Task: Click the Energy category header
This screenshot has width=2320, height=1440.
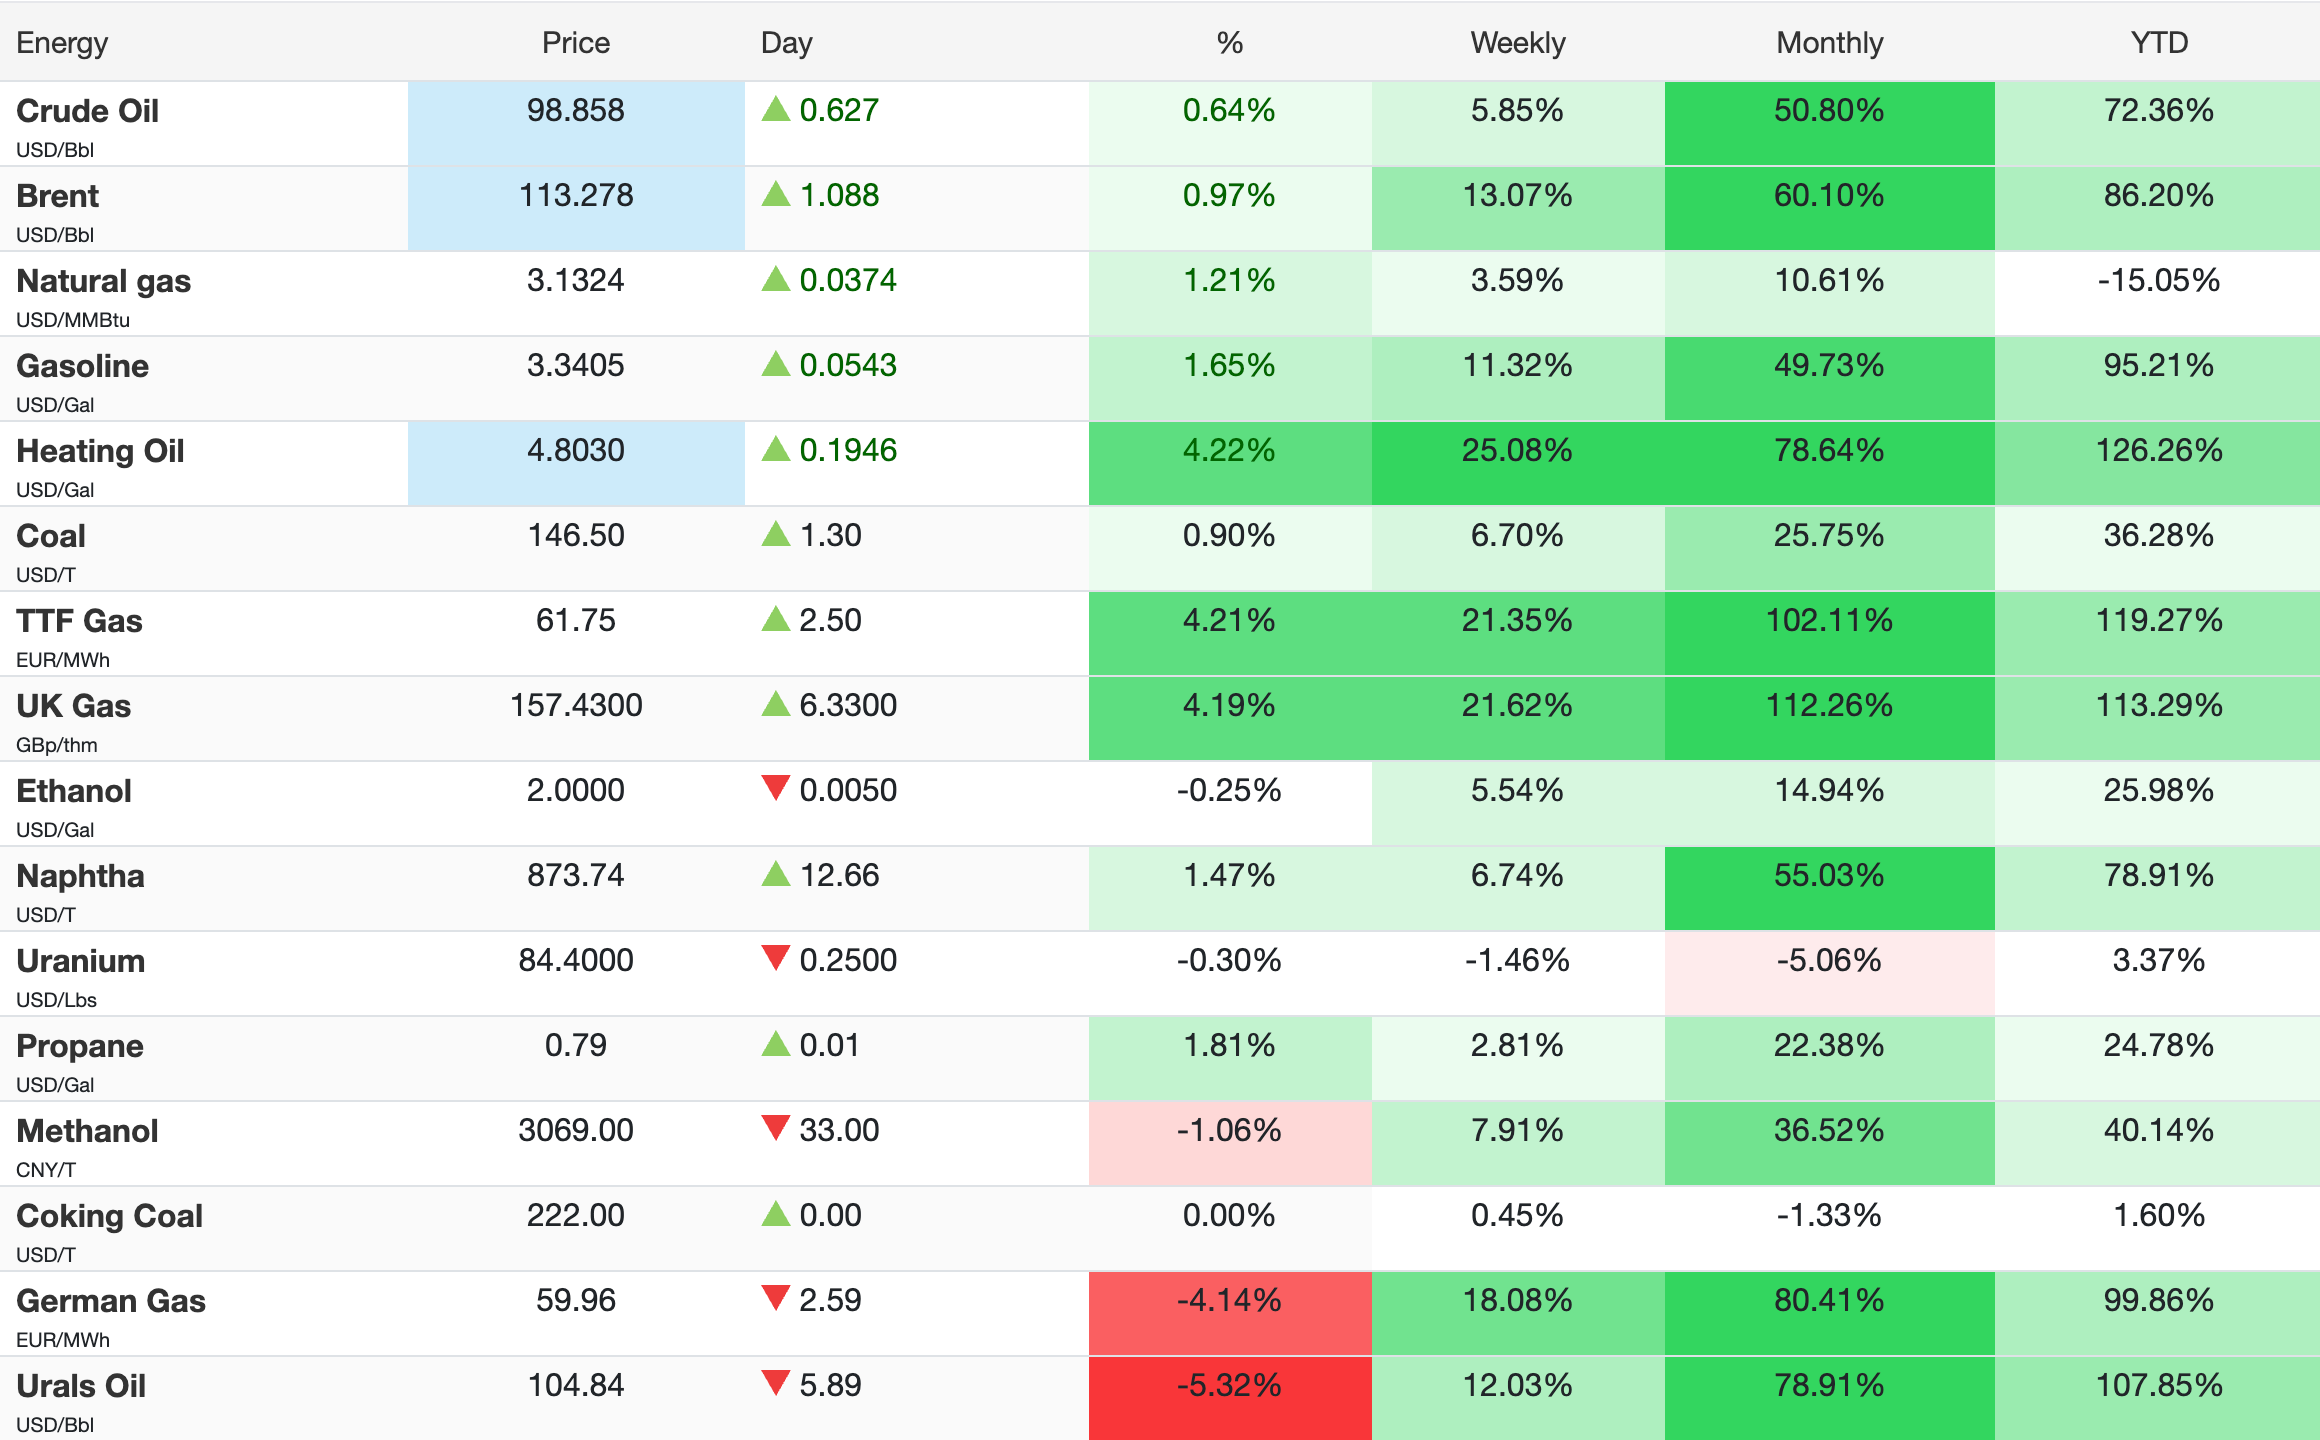Action: 62,43
